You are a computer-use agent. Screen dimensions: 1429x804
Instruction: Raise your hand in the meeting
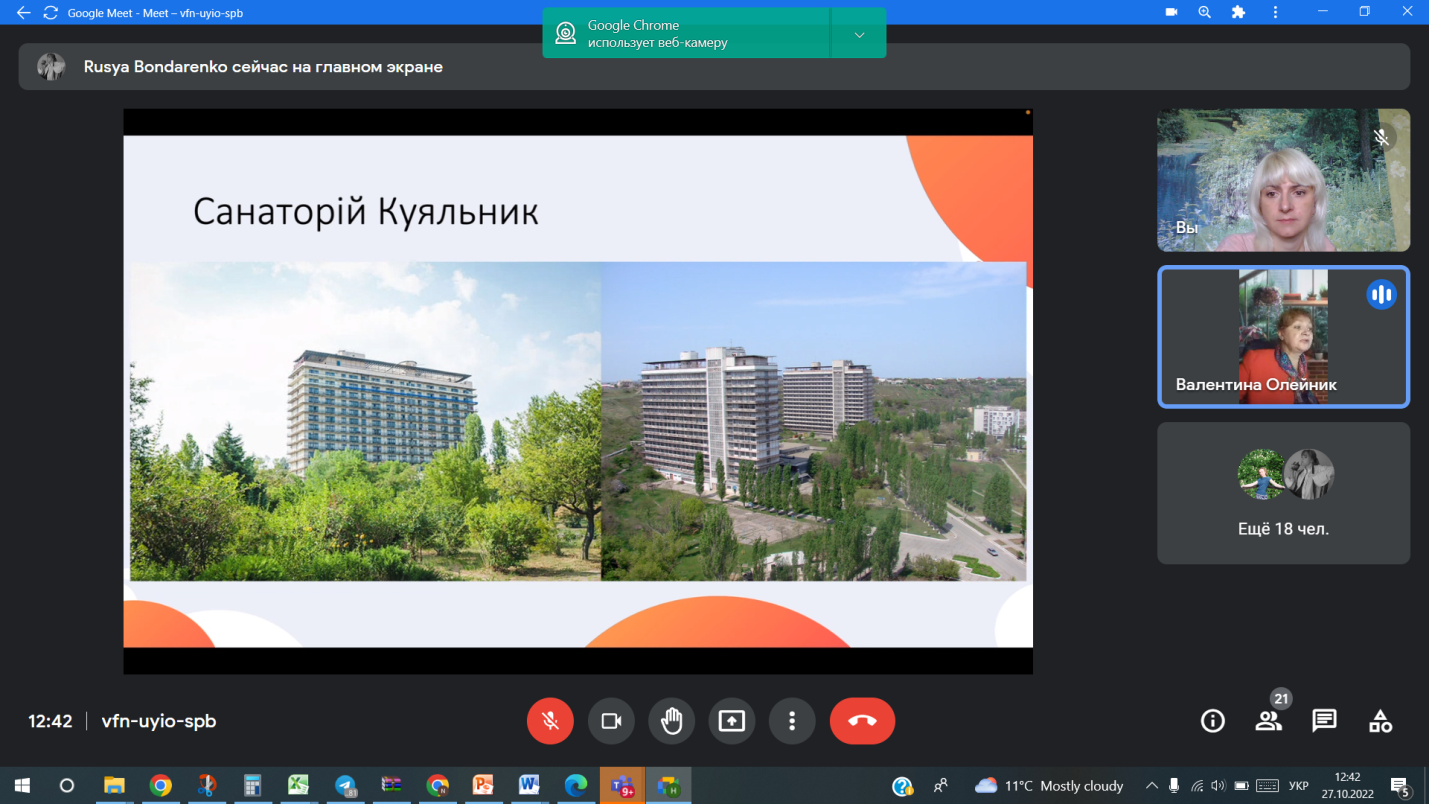[671, 721]
